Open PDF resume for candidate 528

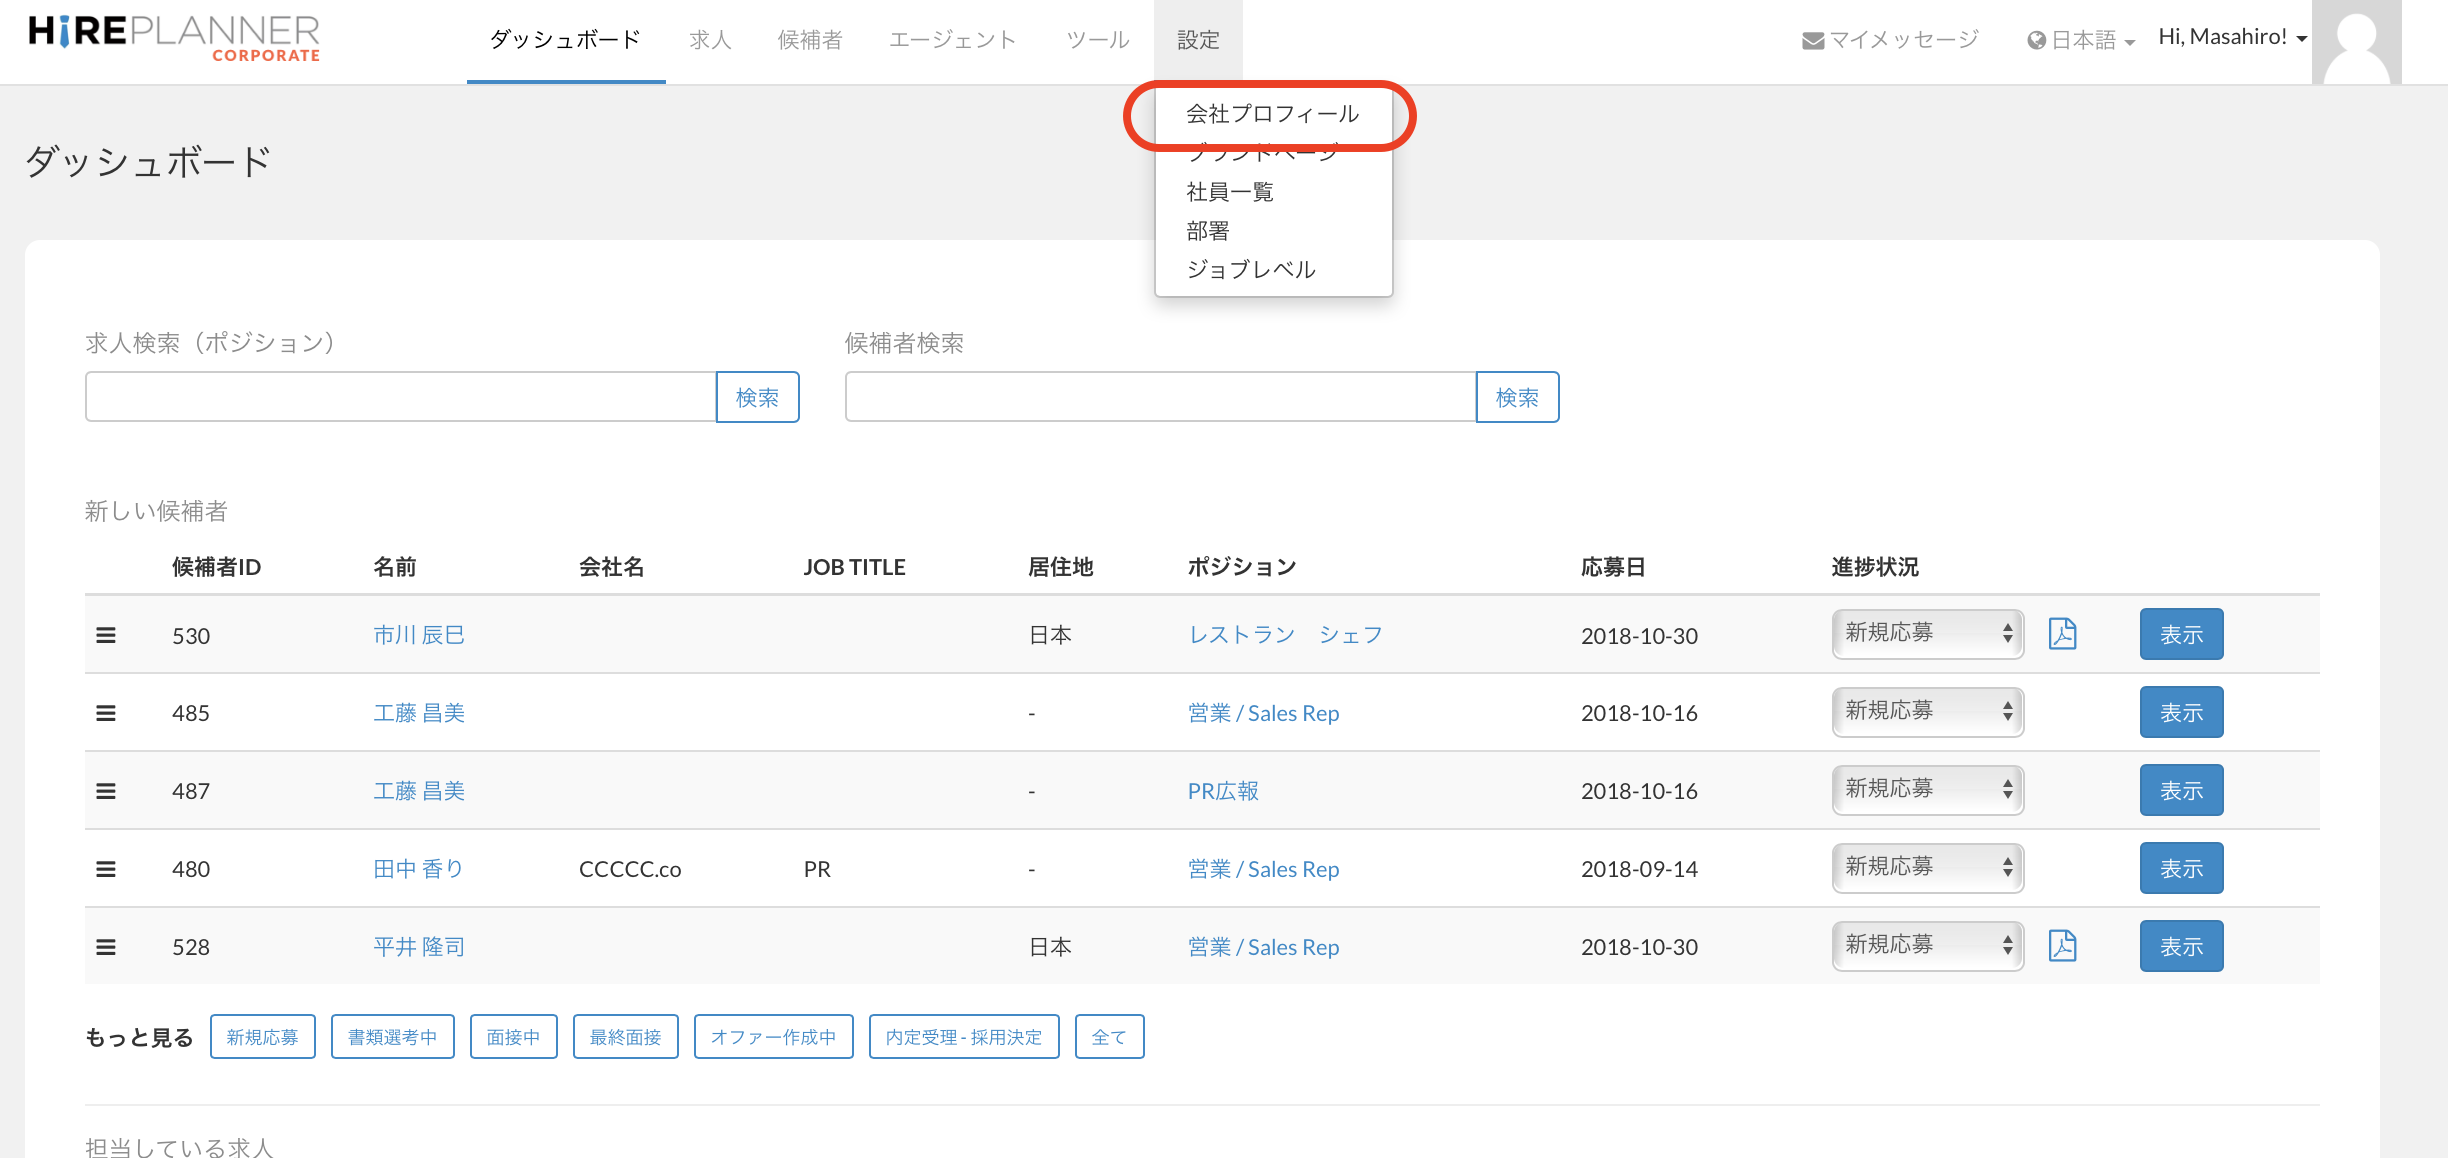[x=2062, y=946]
